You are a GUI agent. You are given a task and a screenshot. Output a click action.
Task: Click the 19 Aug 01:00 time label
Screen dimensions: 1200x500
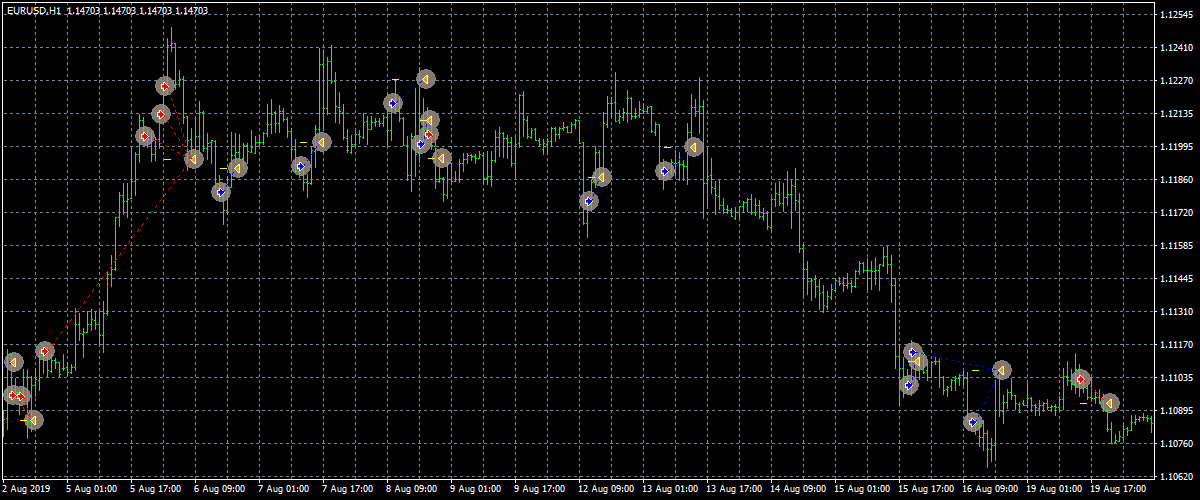click(x=1054, y=490)
